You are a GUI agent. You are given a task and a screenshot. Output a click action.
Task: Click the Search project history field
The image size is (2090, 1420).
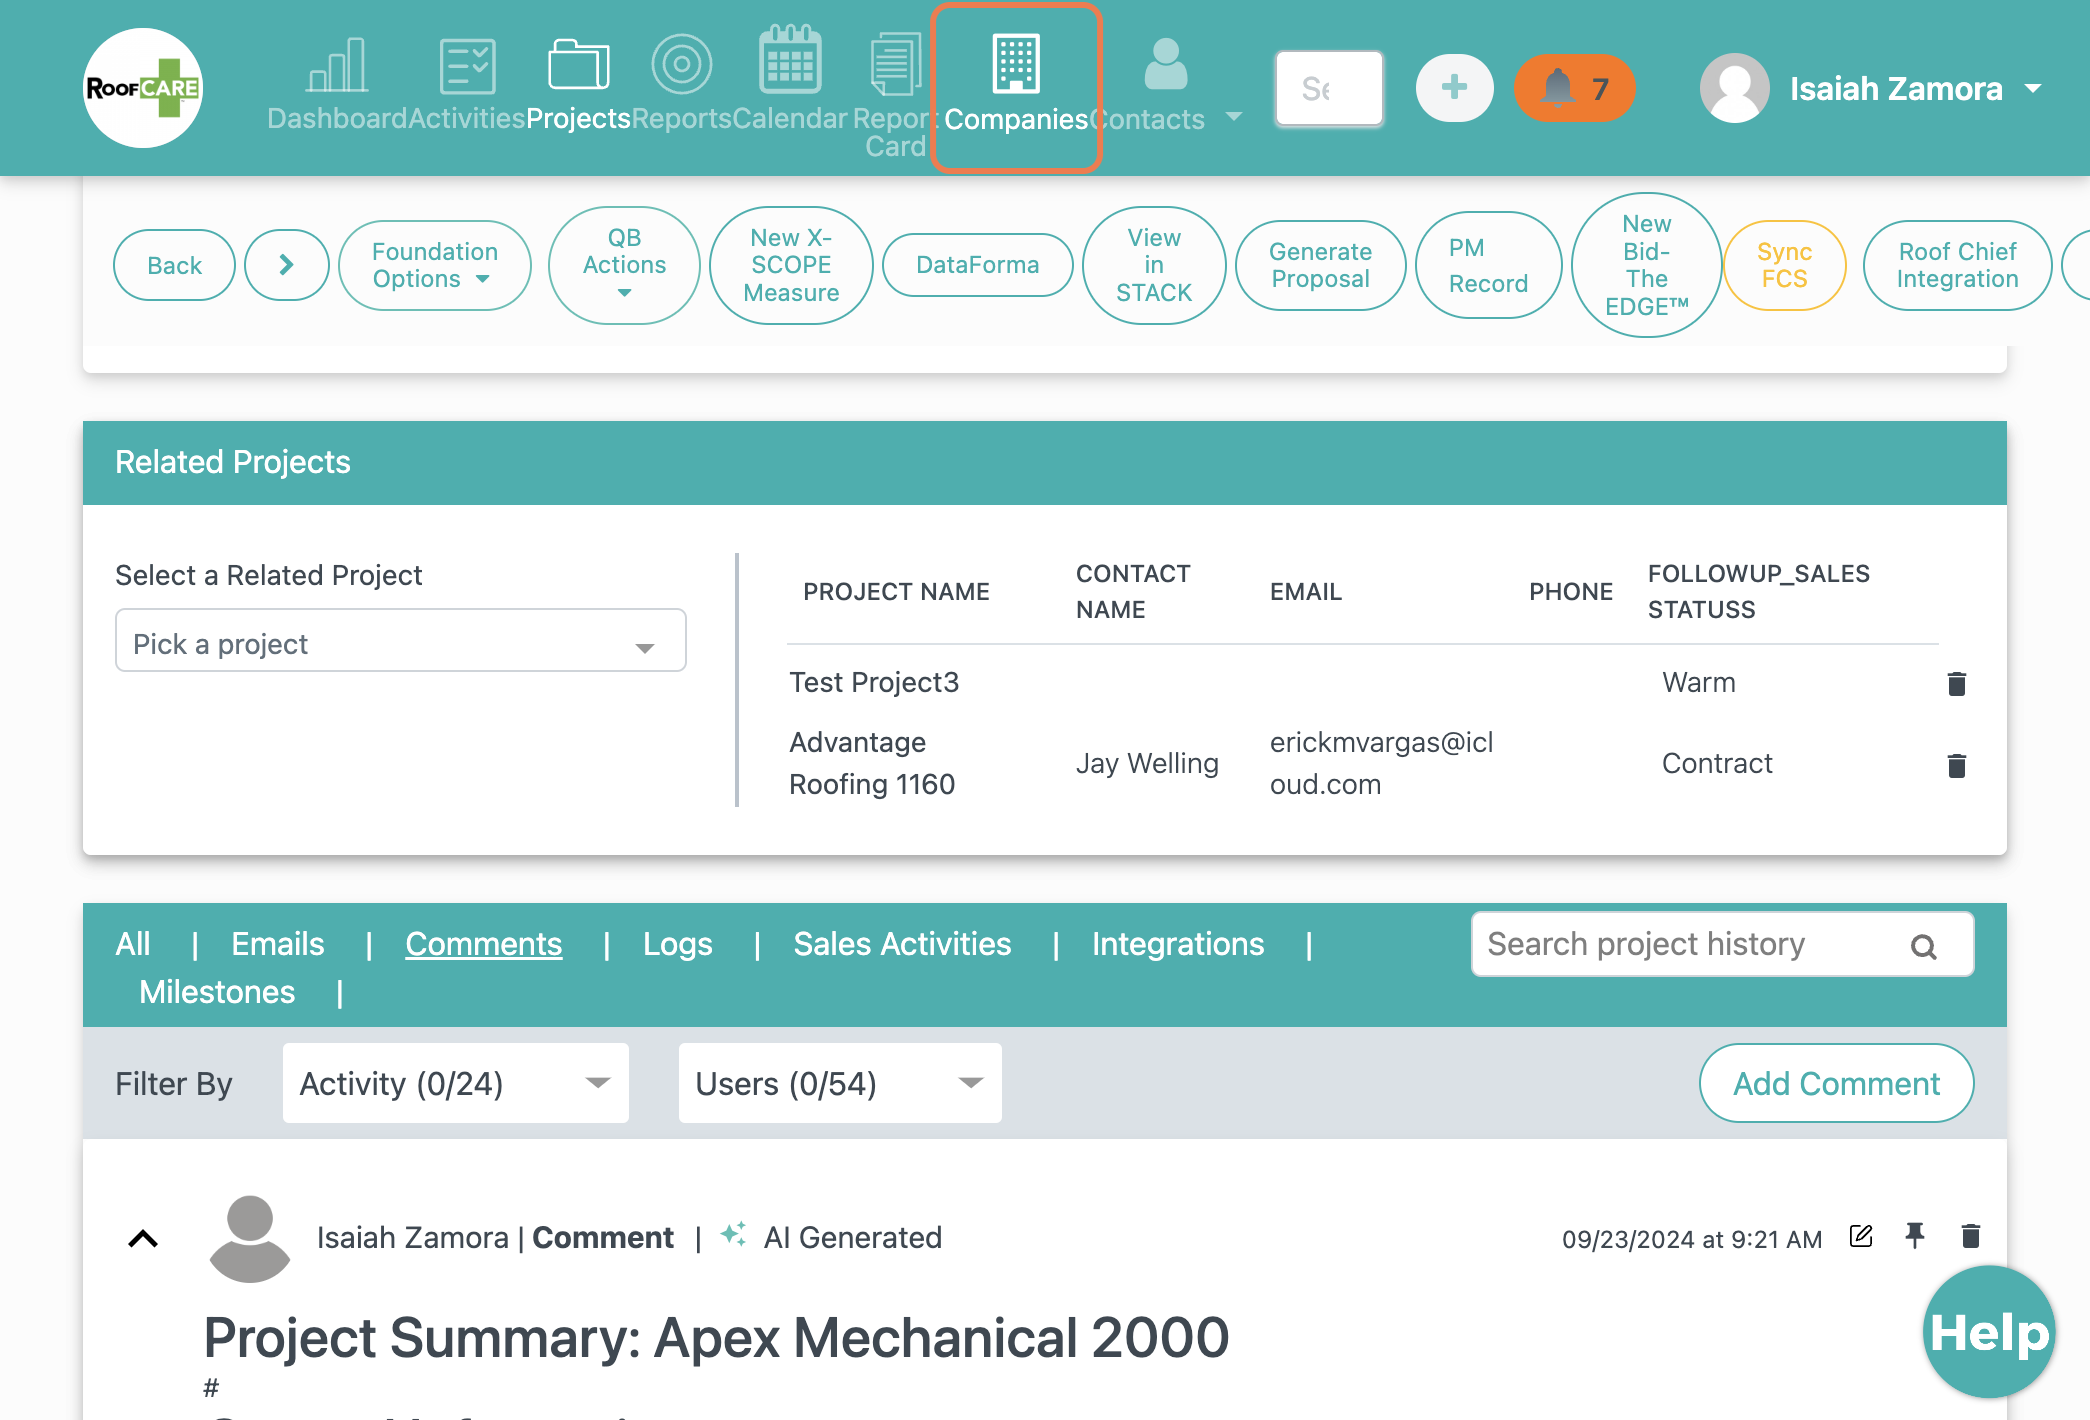(x=1722, y=944)
